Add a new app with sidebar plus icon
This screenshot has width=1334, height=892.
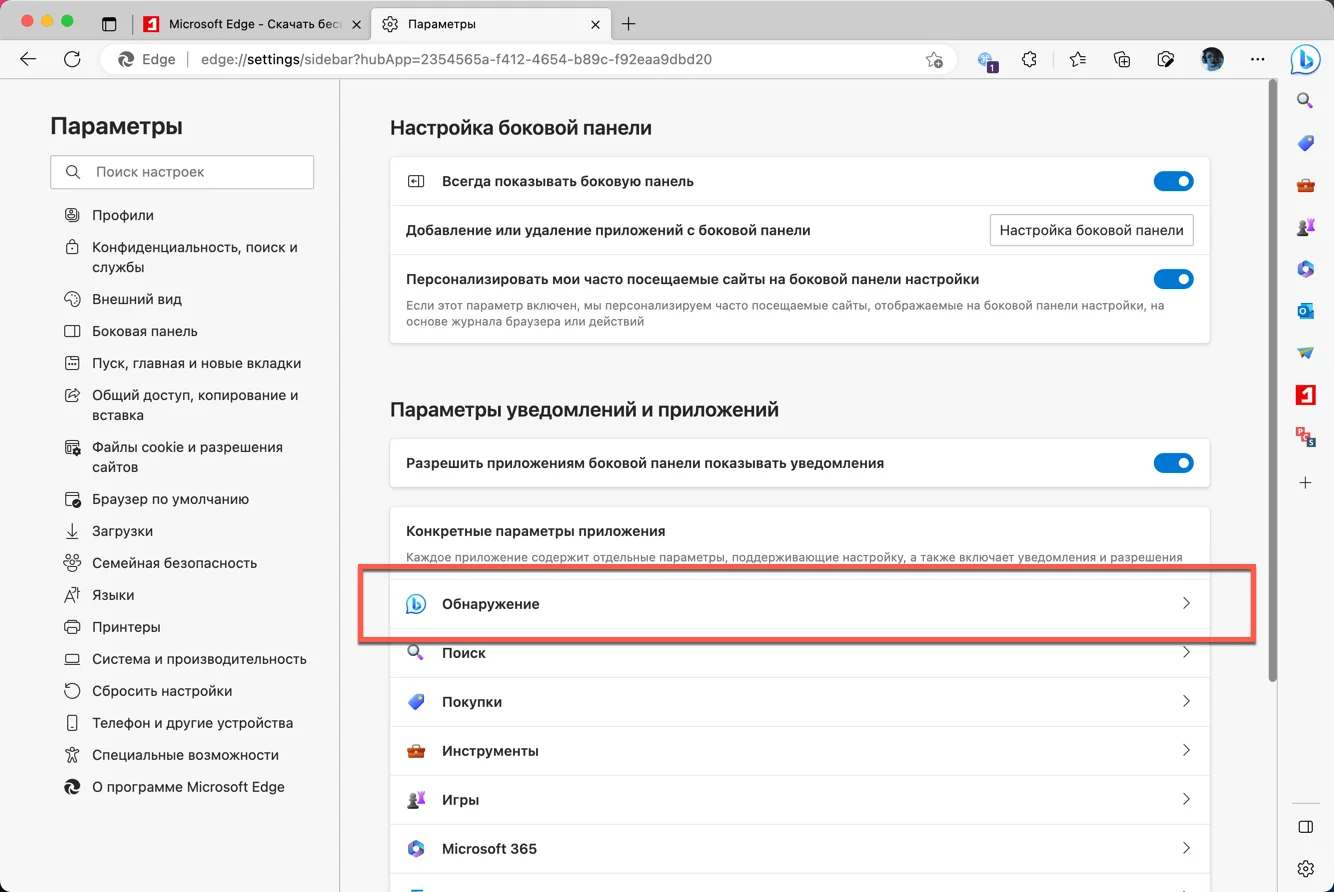[x=1305, y=483]
